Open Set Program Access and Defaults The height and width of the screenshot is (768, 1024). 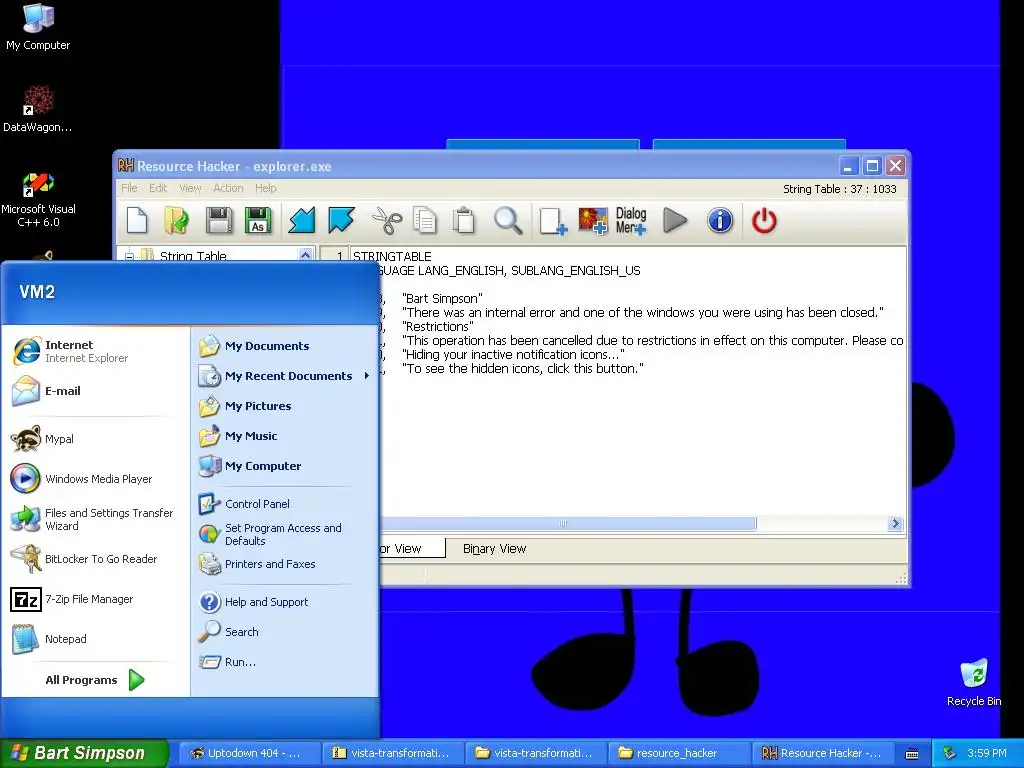tap(285, 534)
